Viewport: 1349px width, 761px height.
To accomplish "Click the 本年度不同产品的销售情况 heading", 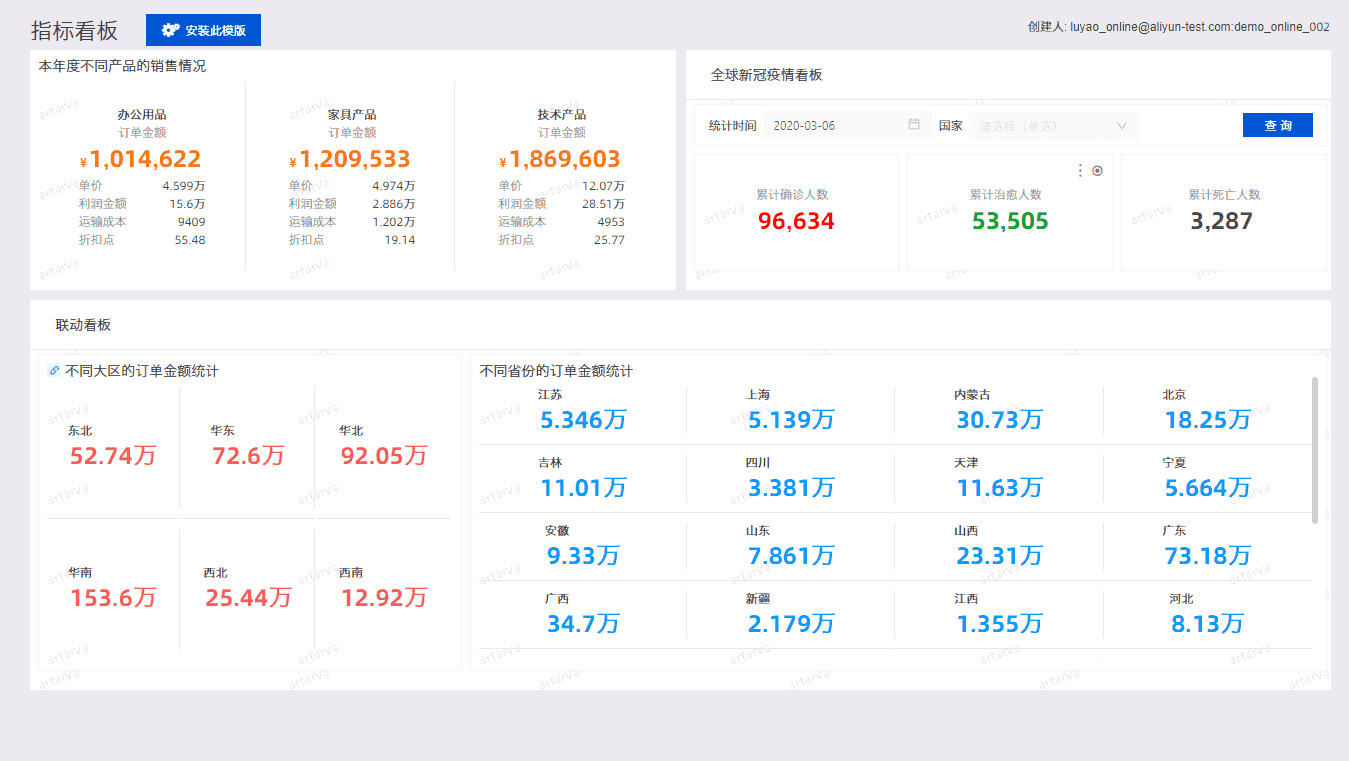I will coord(122,66).
